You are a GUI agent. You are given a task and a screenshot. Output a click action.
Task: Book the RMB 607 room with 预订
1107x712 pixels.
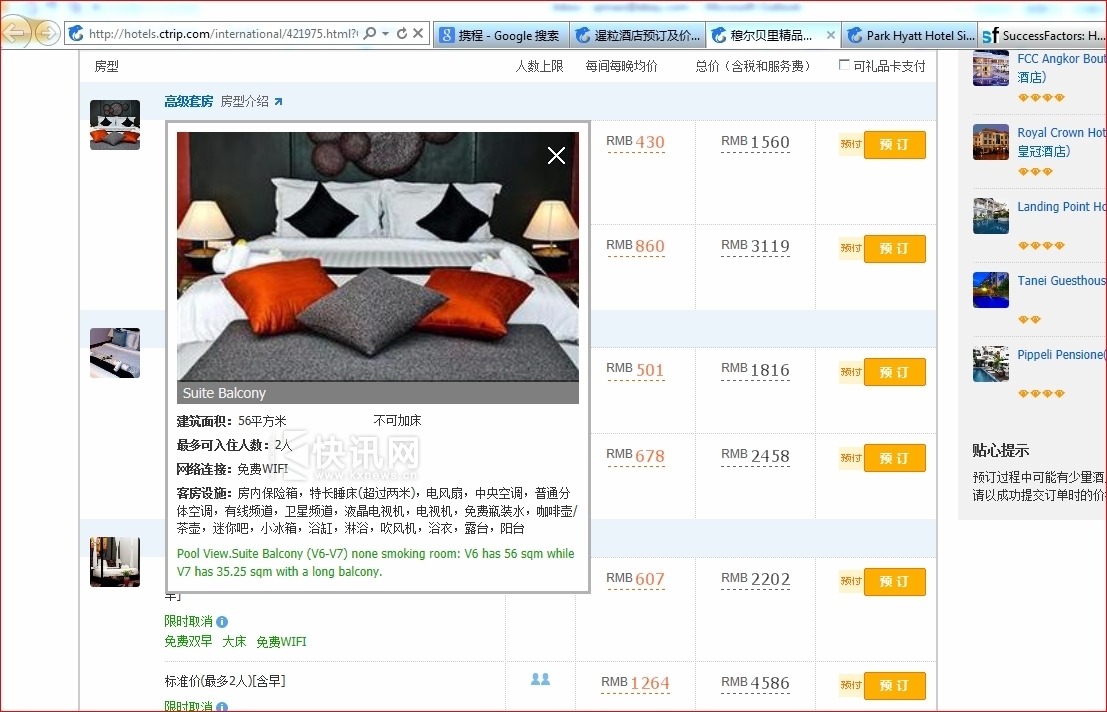894,581
